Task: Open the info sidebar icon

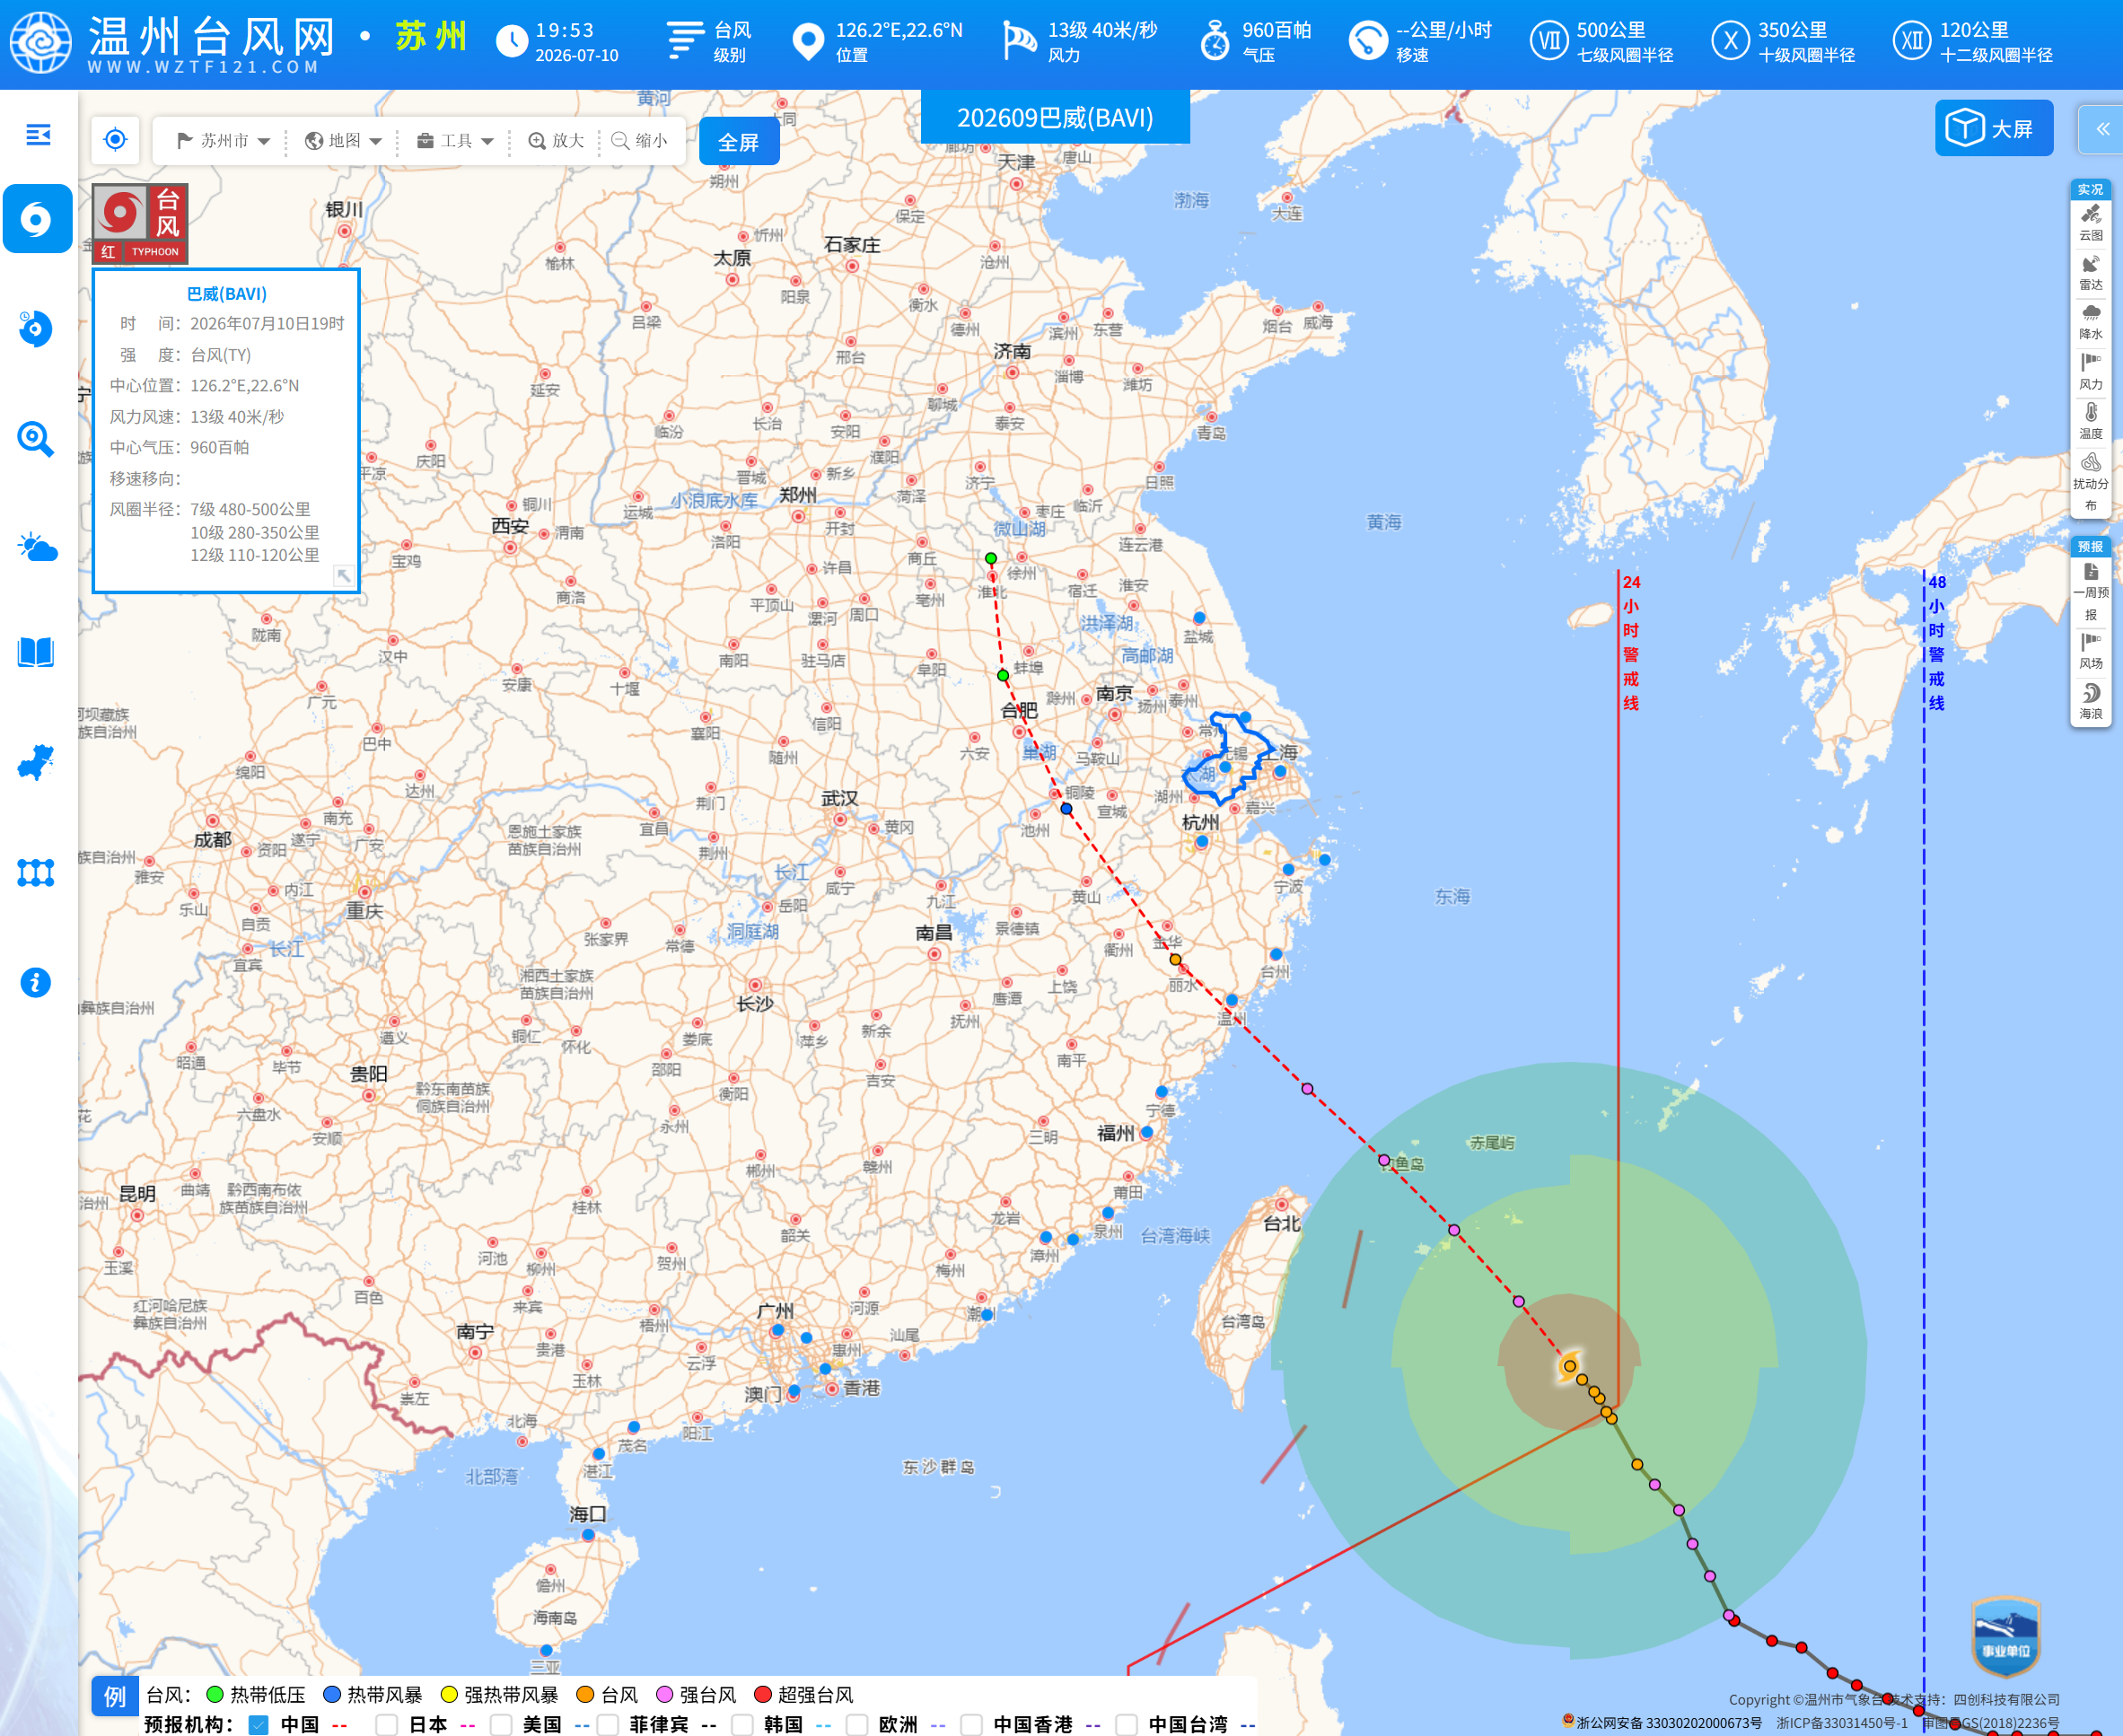Action: tap(36, 983)
